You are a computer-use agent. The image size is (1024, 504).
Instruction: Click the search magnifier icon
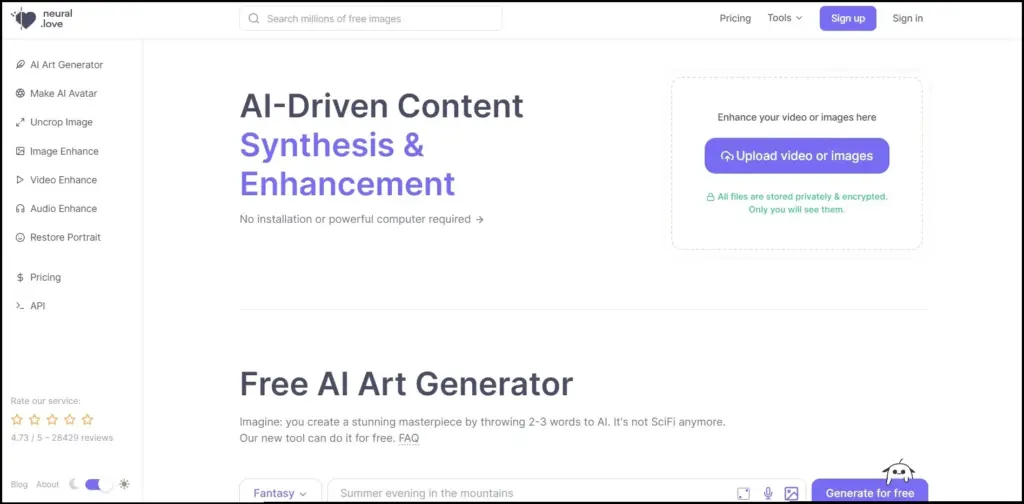click(254, 18)
